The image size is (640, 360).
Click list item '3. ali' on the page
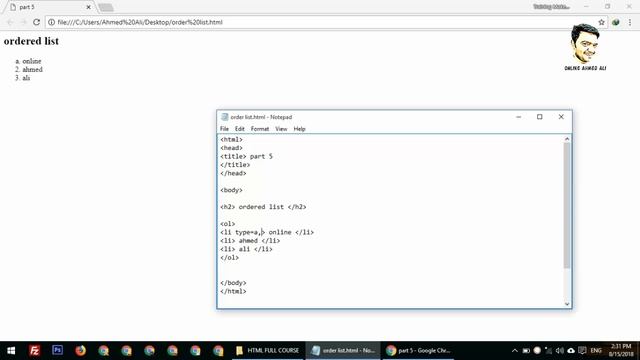tap(22, 78)
